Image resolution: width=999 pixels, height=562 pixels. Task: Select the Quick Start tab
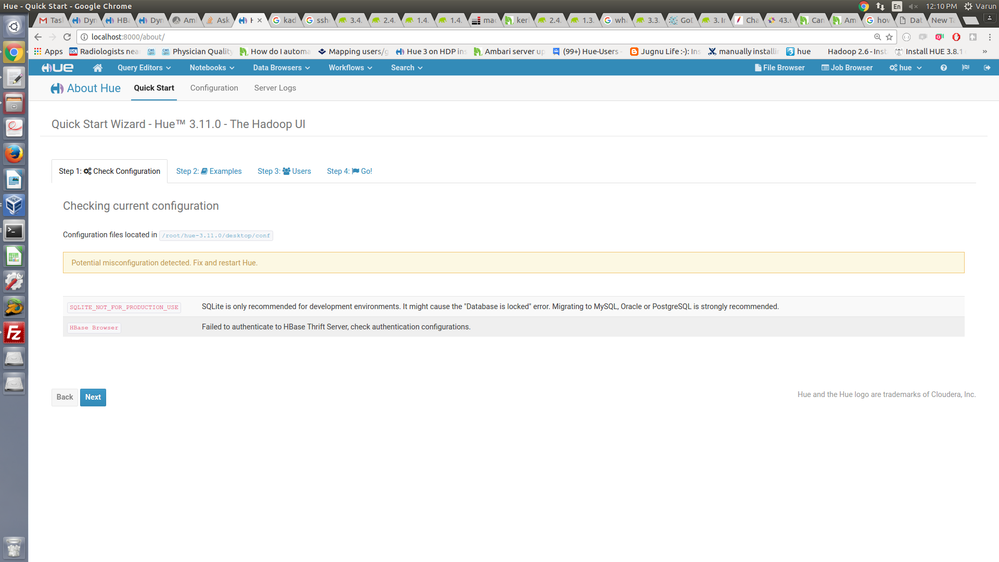pyautogui.click(x=154, y=88)
